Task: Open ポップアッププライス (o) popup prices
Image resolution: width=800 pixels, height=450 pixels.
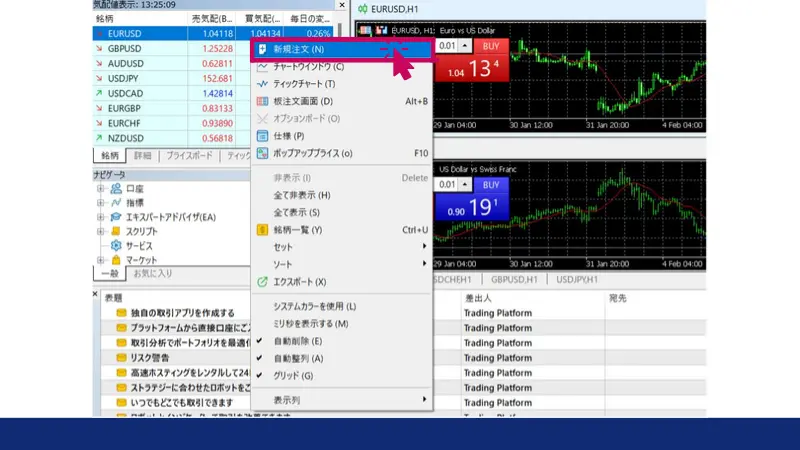Action: tap(312, 153)
